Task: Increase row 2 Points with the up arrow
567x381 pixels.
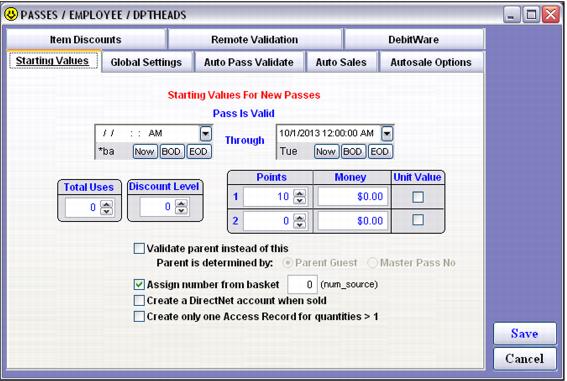Action: [x=299, y=218]
